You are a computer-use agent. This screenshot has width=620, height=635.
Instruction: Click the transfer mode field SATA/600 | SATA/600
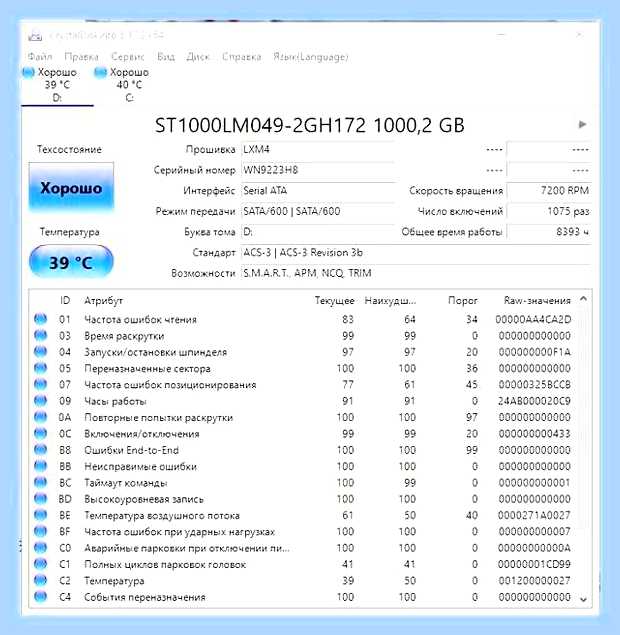click(317, 211)
